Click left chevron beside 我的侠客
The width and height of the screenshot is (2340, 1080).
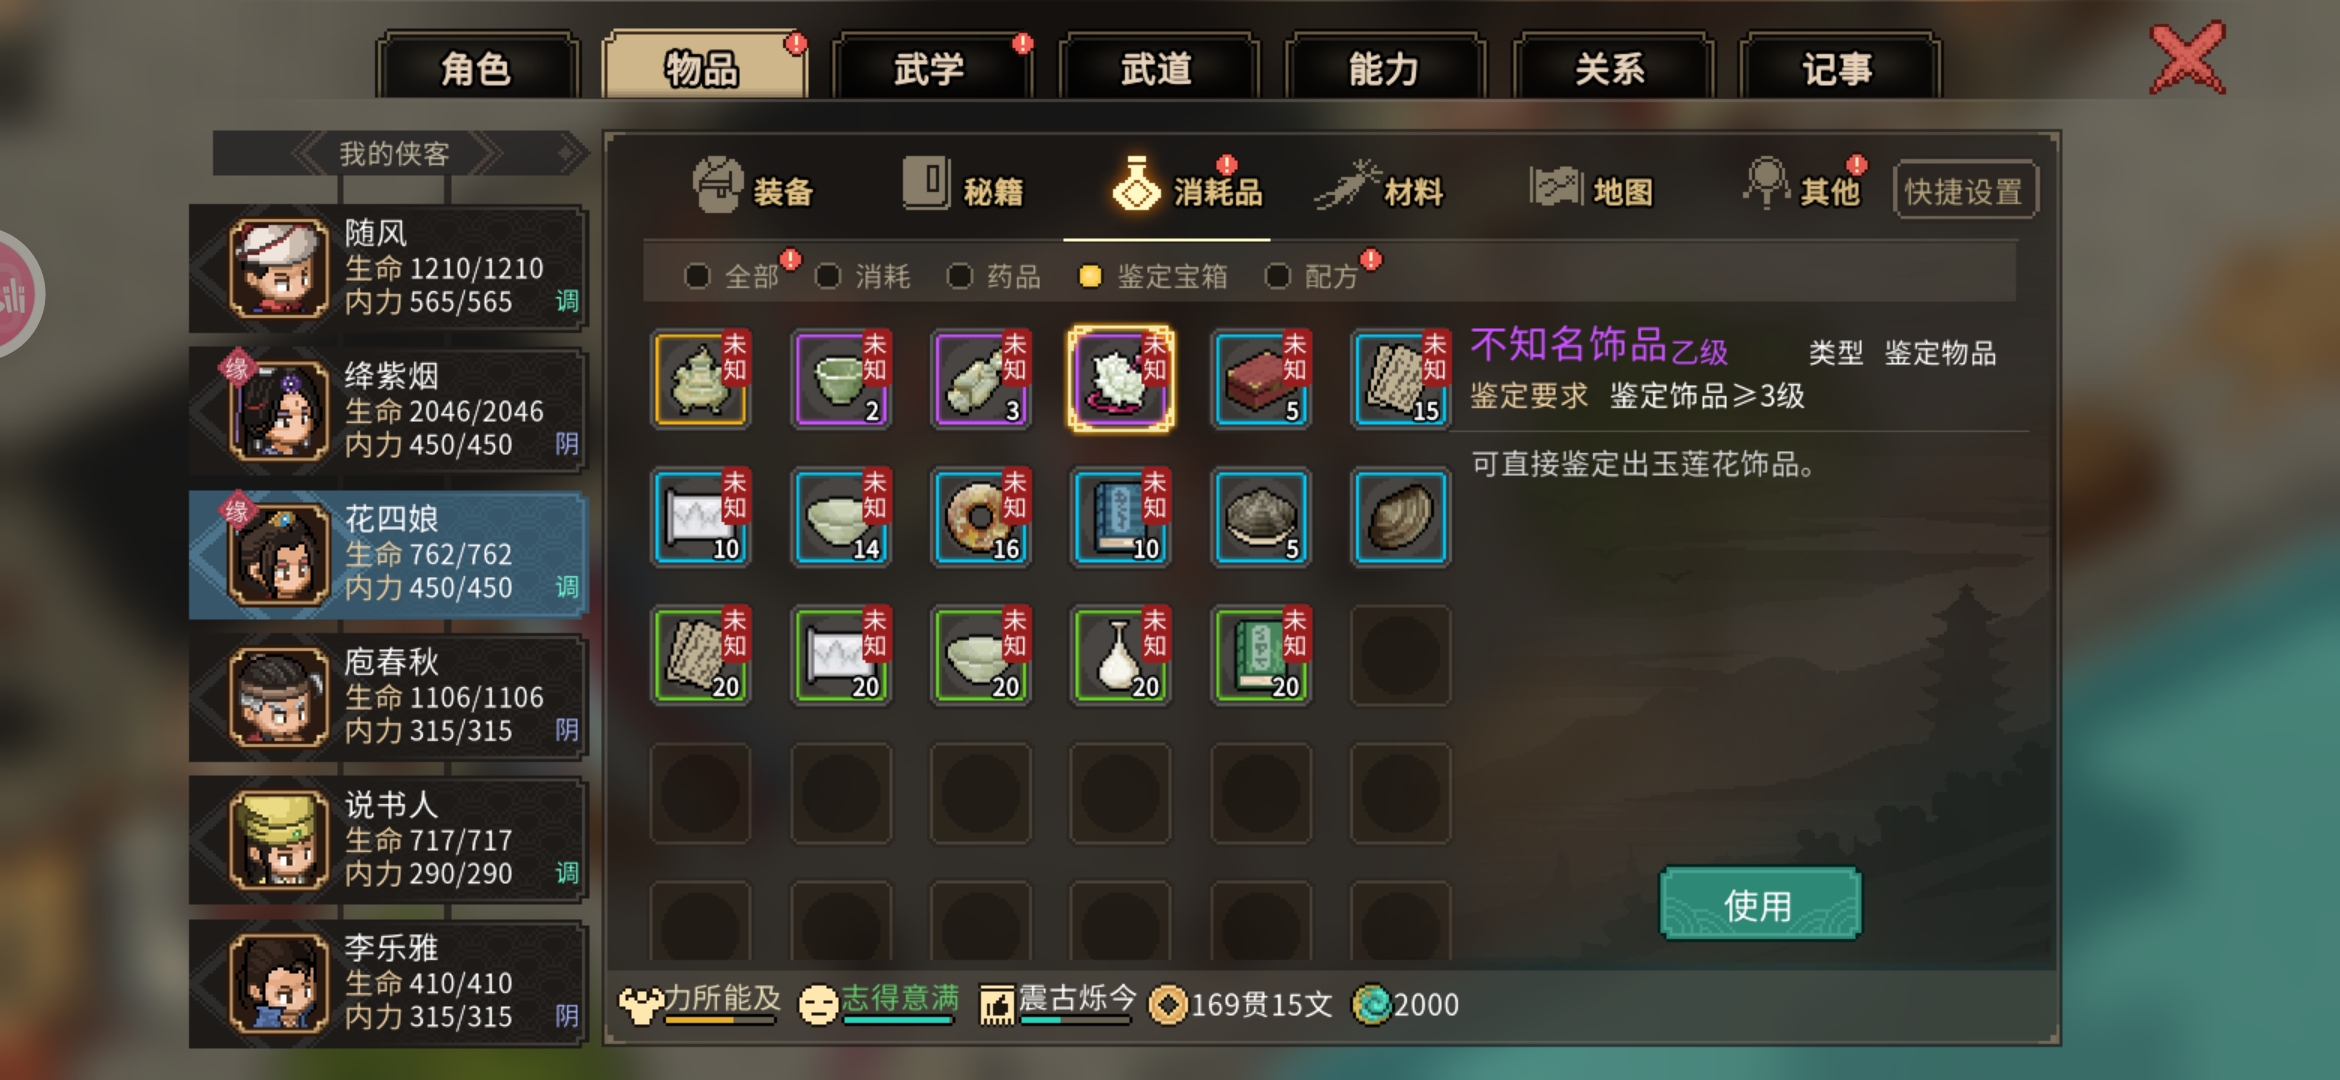coord(312,154)
